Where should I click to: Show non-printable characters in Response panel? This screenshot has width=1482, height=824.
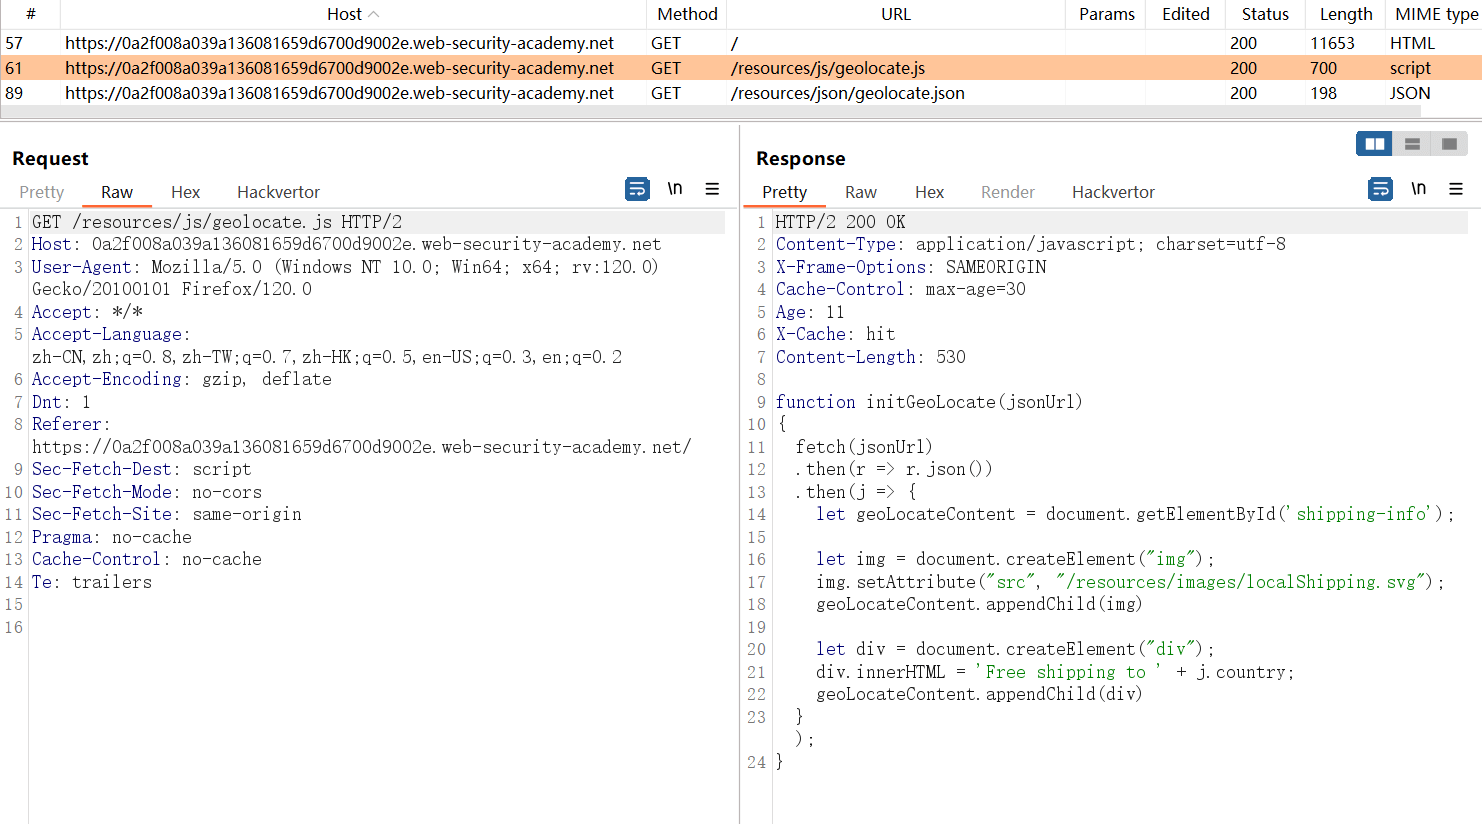1418,189
